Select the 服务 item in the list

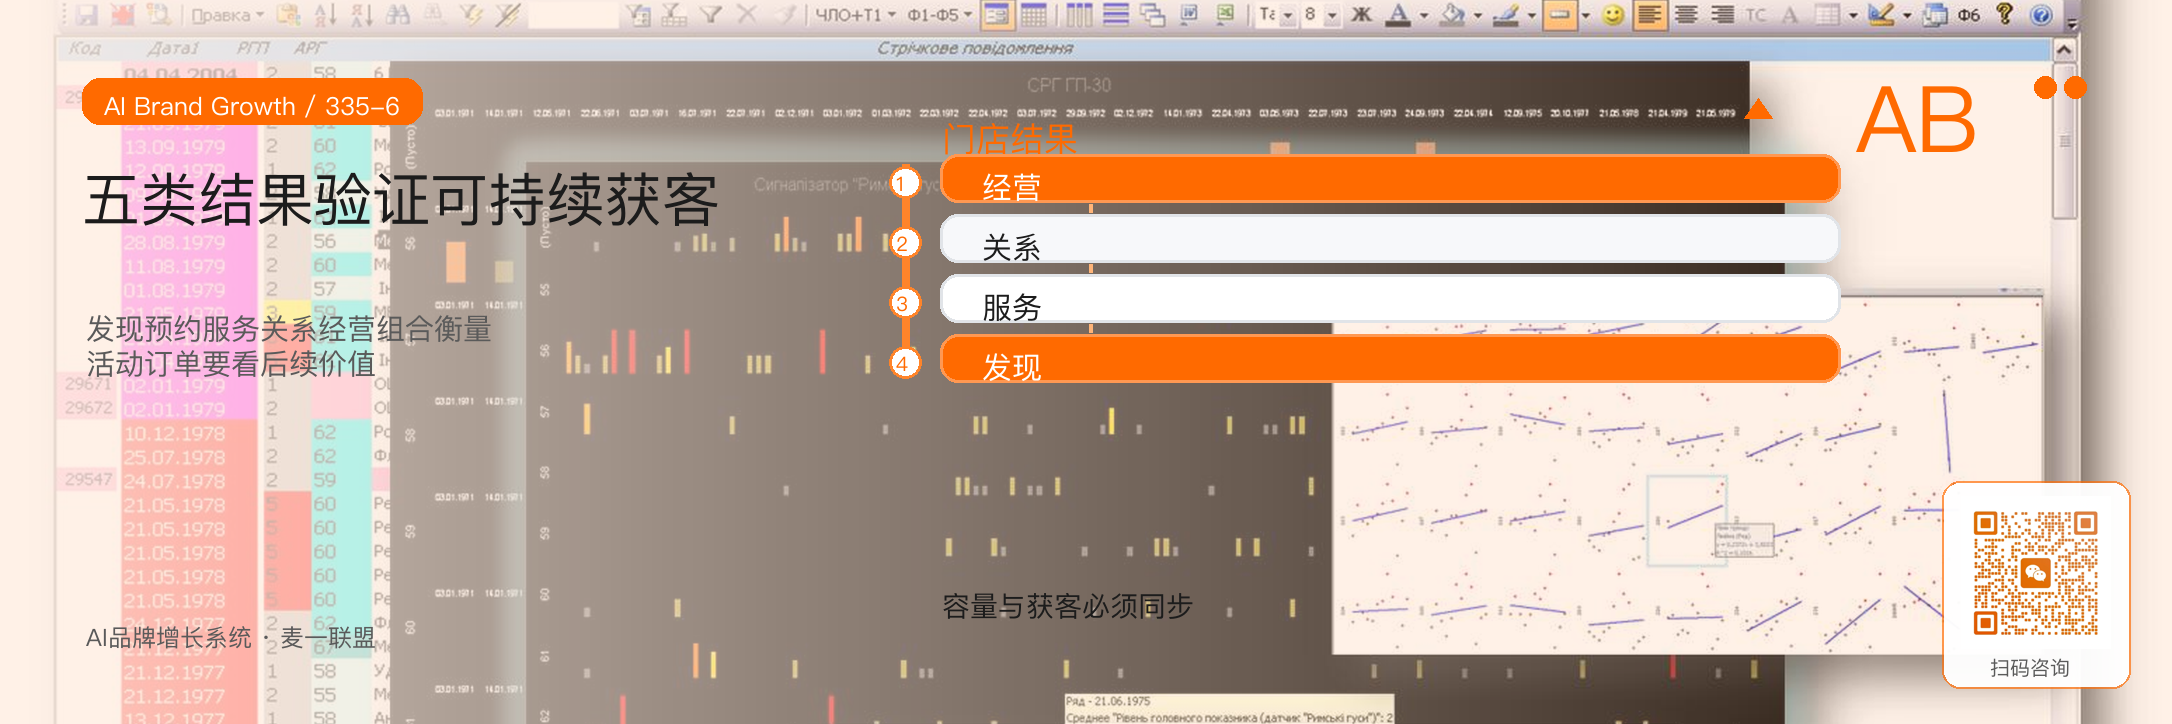1390,299
